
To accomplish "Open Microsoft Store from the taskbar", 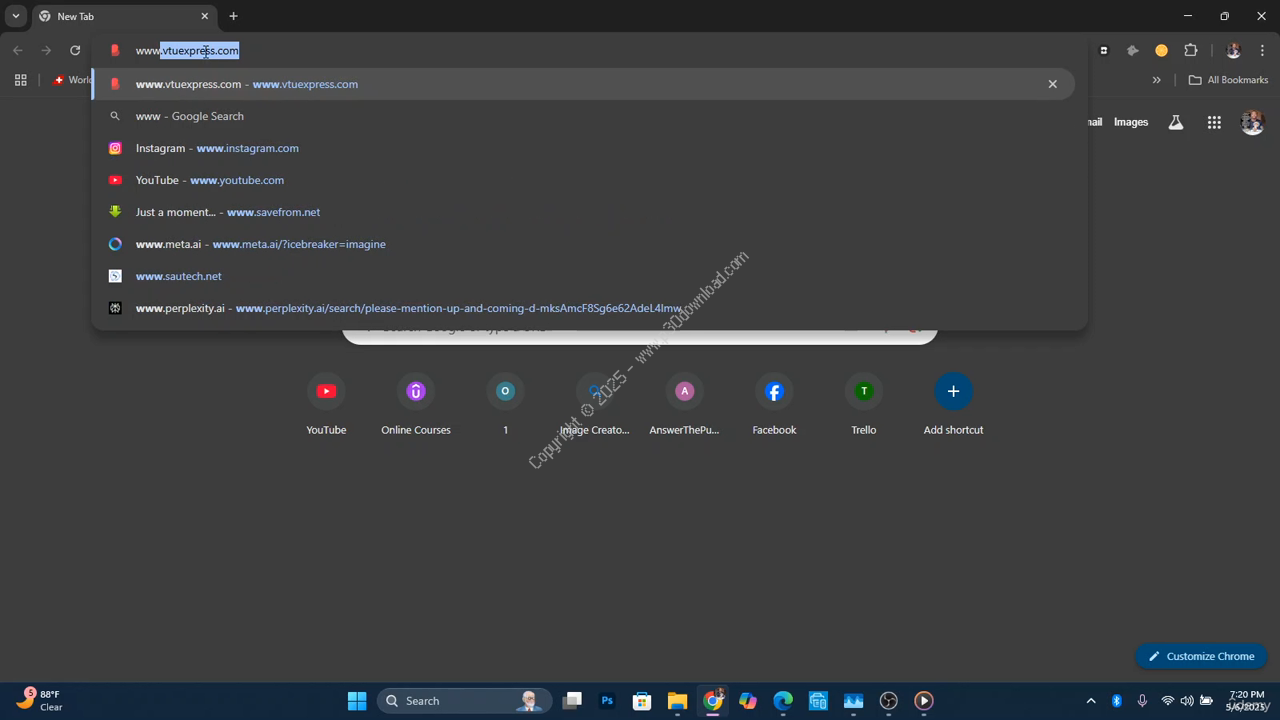I will pyautogui.click(x=642, y=701).
